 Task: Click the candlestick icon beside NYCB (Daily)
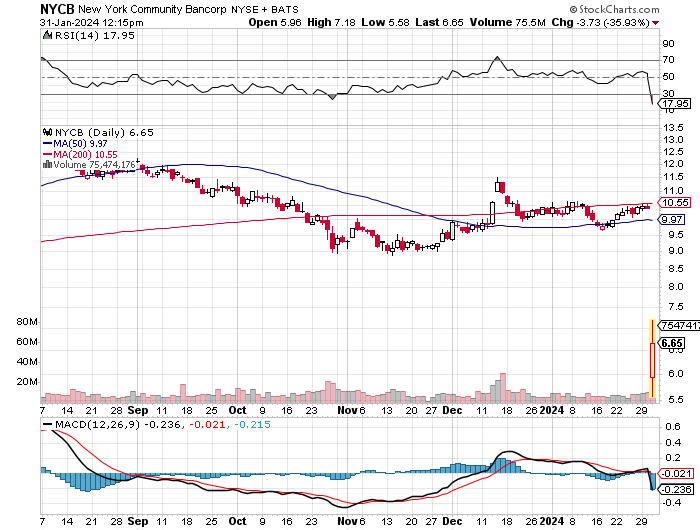tap(47, 132)
